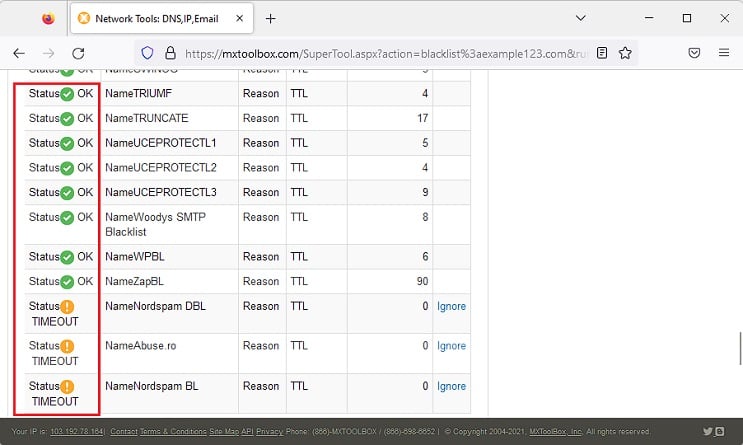
Task: Click the page vertical scrollbar thumb
Action: coord(740,348)
